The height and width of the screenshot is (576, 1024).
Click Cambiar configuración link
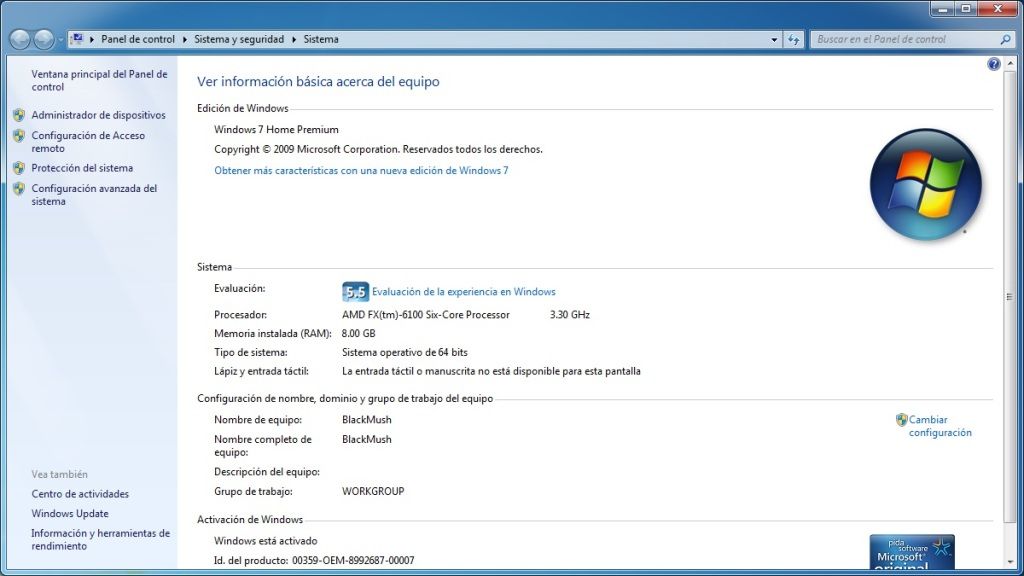940,426
